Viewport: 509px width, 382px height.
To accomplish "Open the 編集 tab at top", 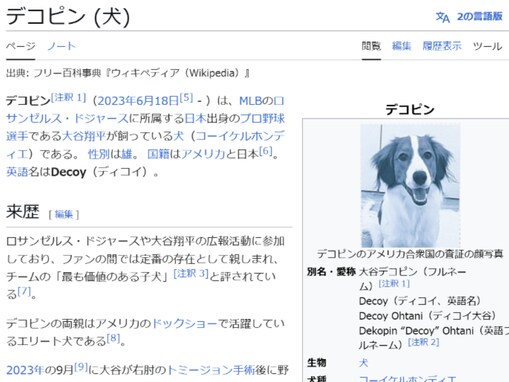I will click(401, 46).
